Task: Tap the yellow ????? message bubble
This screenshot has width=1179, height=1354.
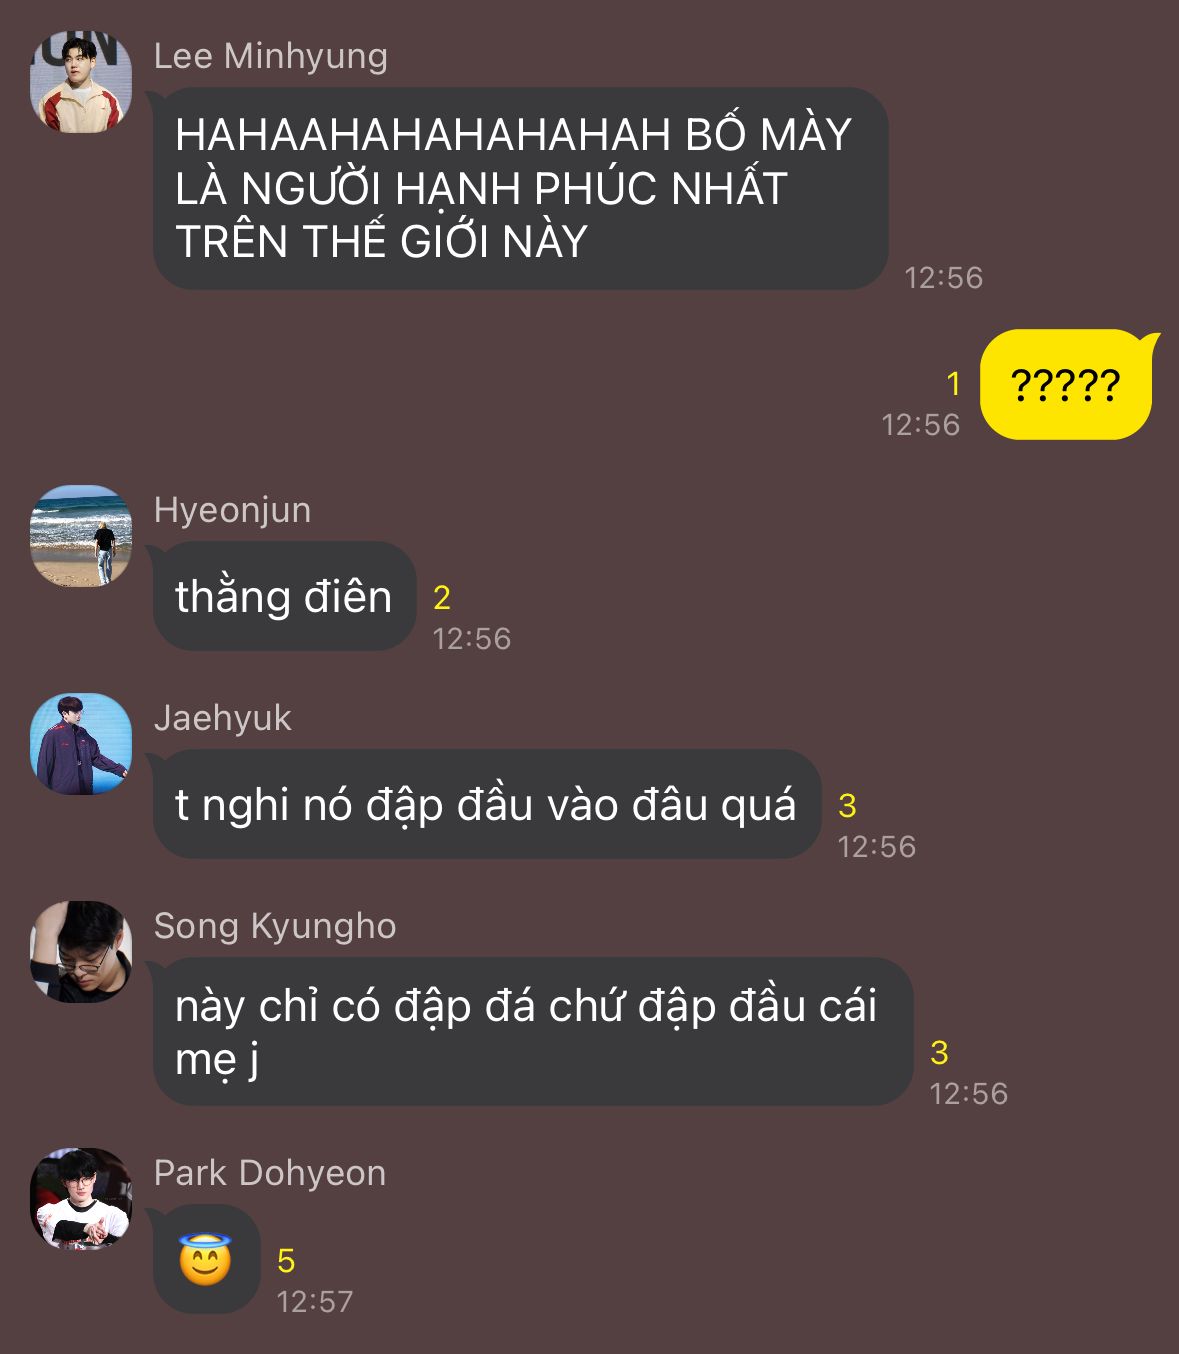Action: (x=1066, y=384)
